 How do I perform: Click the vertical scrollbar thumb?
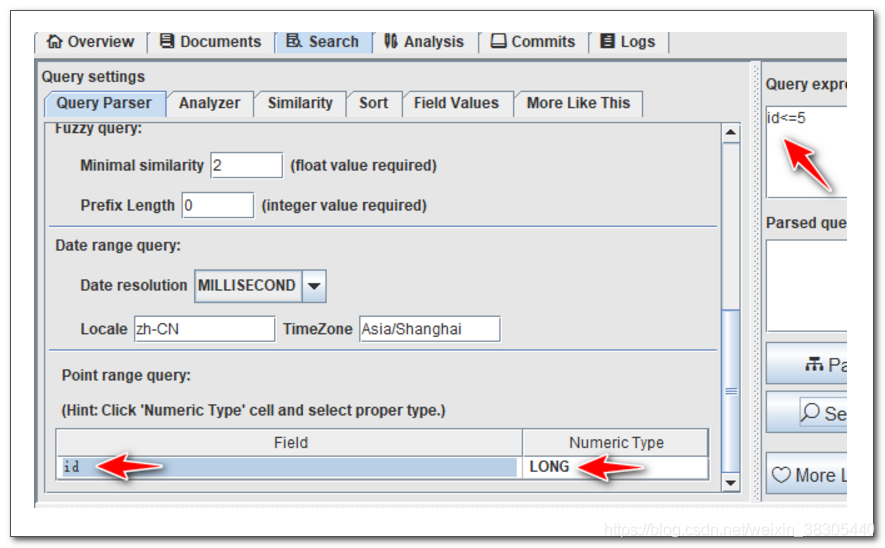tap(730, 391)
